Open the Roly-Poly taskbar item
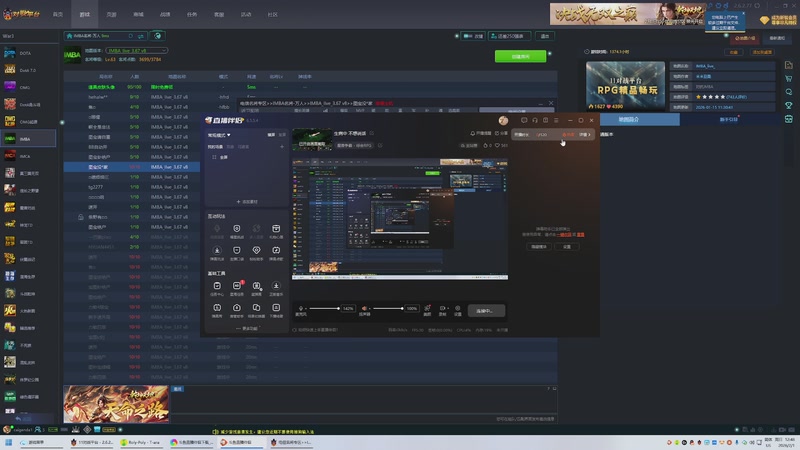 point(141,442)
